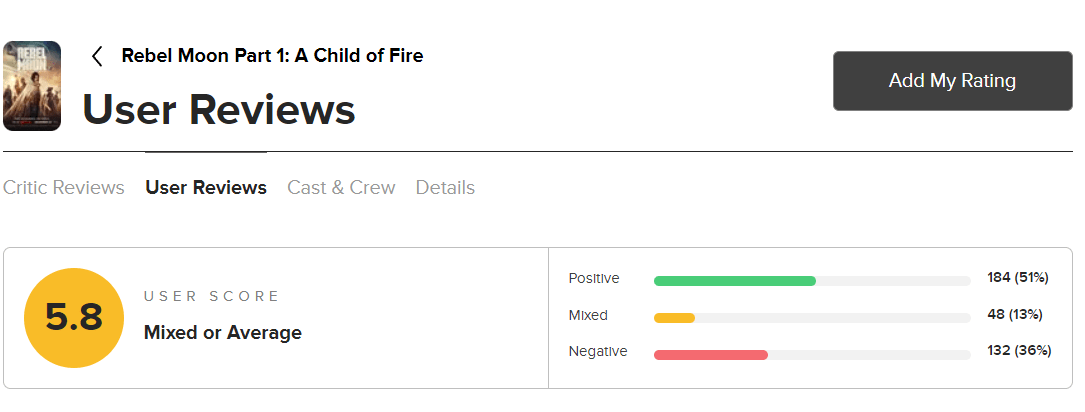Go to the Details tab
1085x412 pixels.
(x=445, y=188)
